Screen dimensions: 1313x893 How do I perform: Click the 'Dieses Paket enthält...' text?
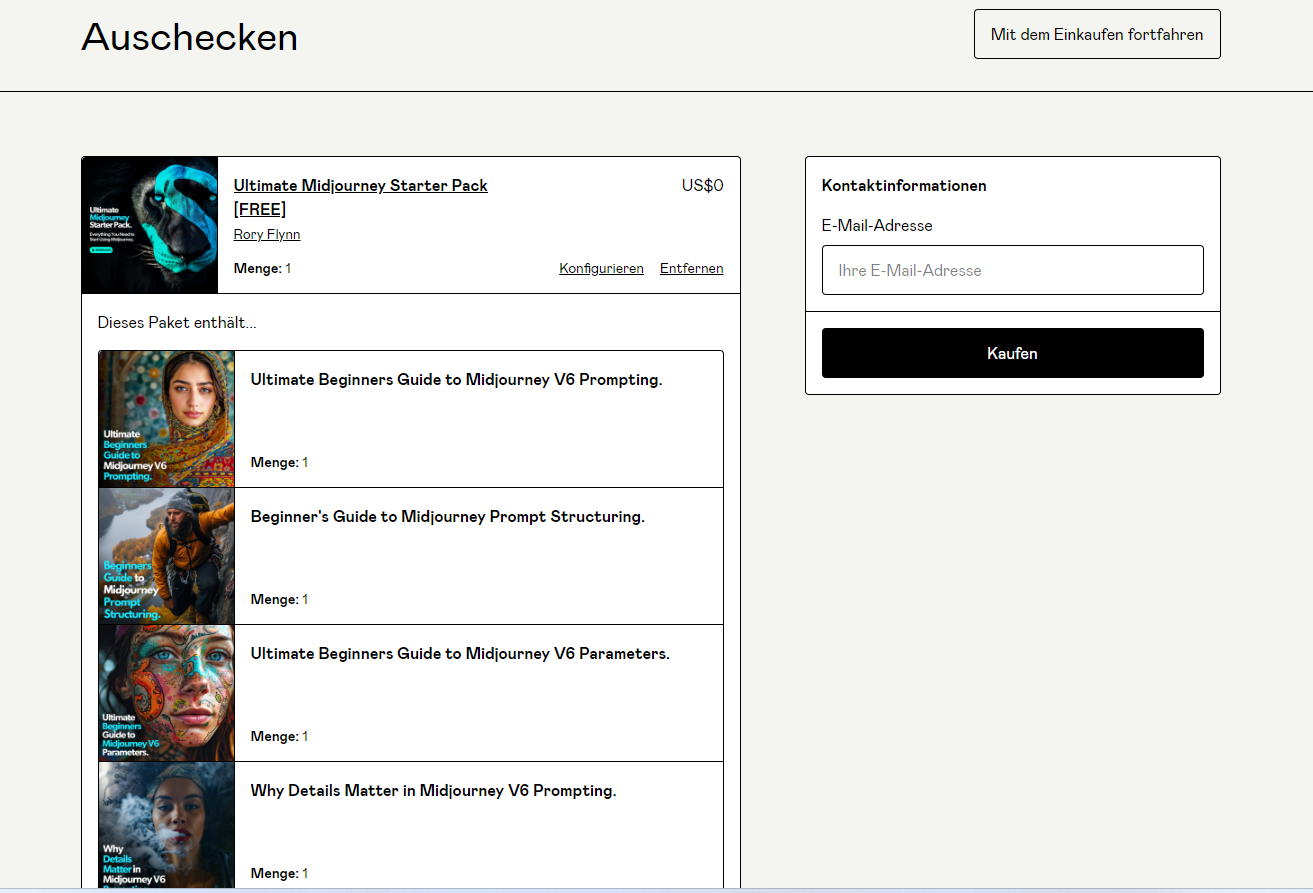pos(177,323)
